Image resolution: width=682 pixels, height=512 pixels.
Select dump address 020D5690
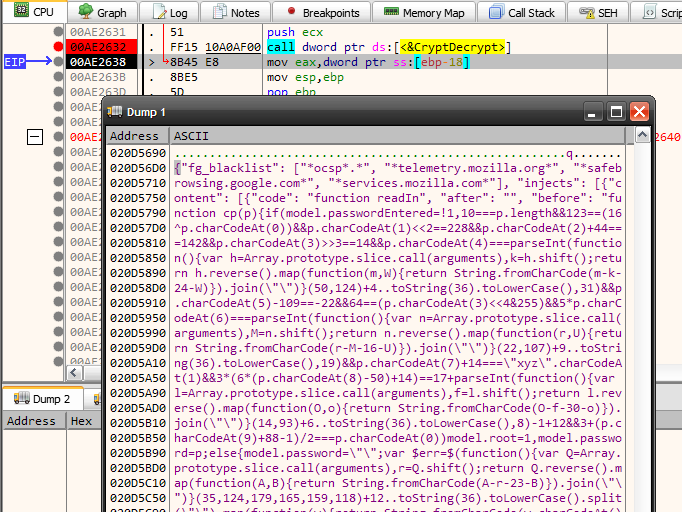138,153
